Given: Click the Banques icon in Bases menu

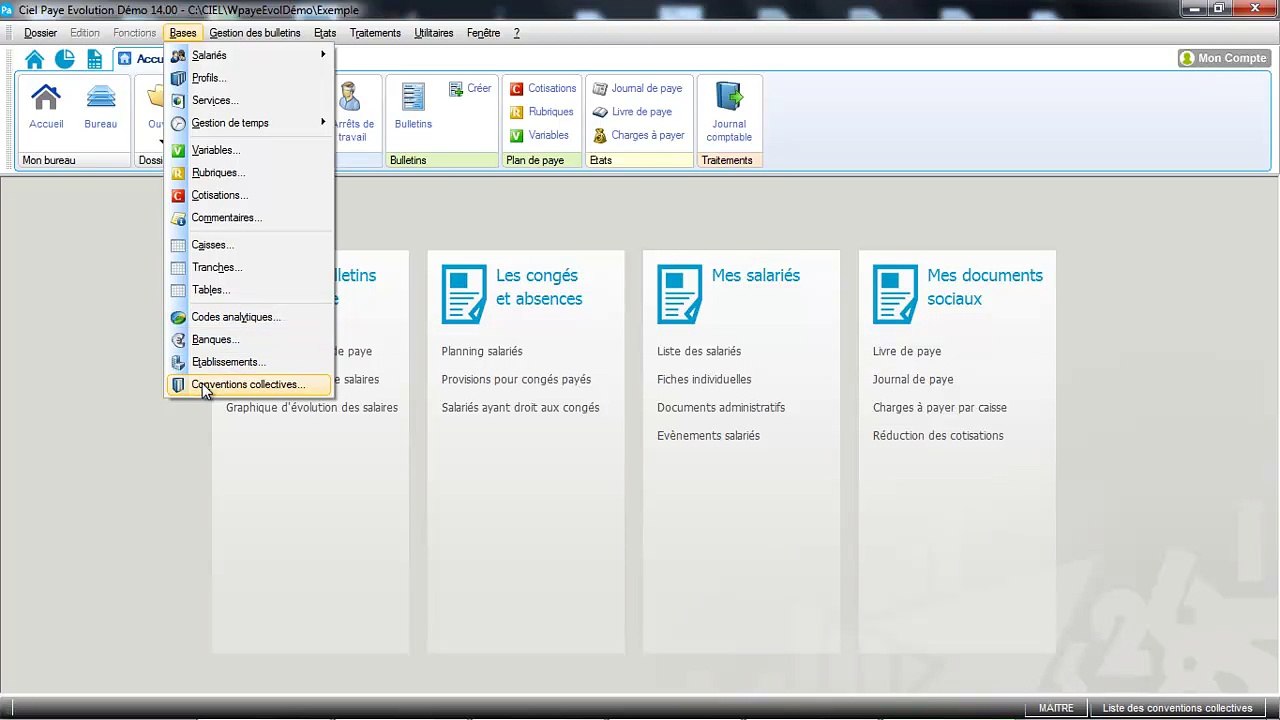Looking at the screenshot, I should coord(178,340).
